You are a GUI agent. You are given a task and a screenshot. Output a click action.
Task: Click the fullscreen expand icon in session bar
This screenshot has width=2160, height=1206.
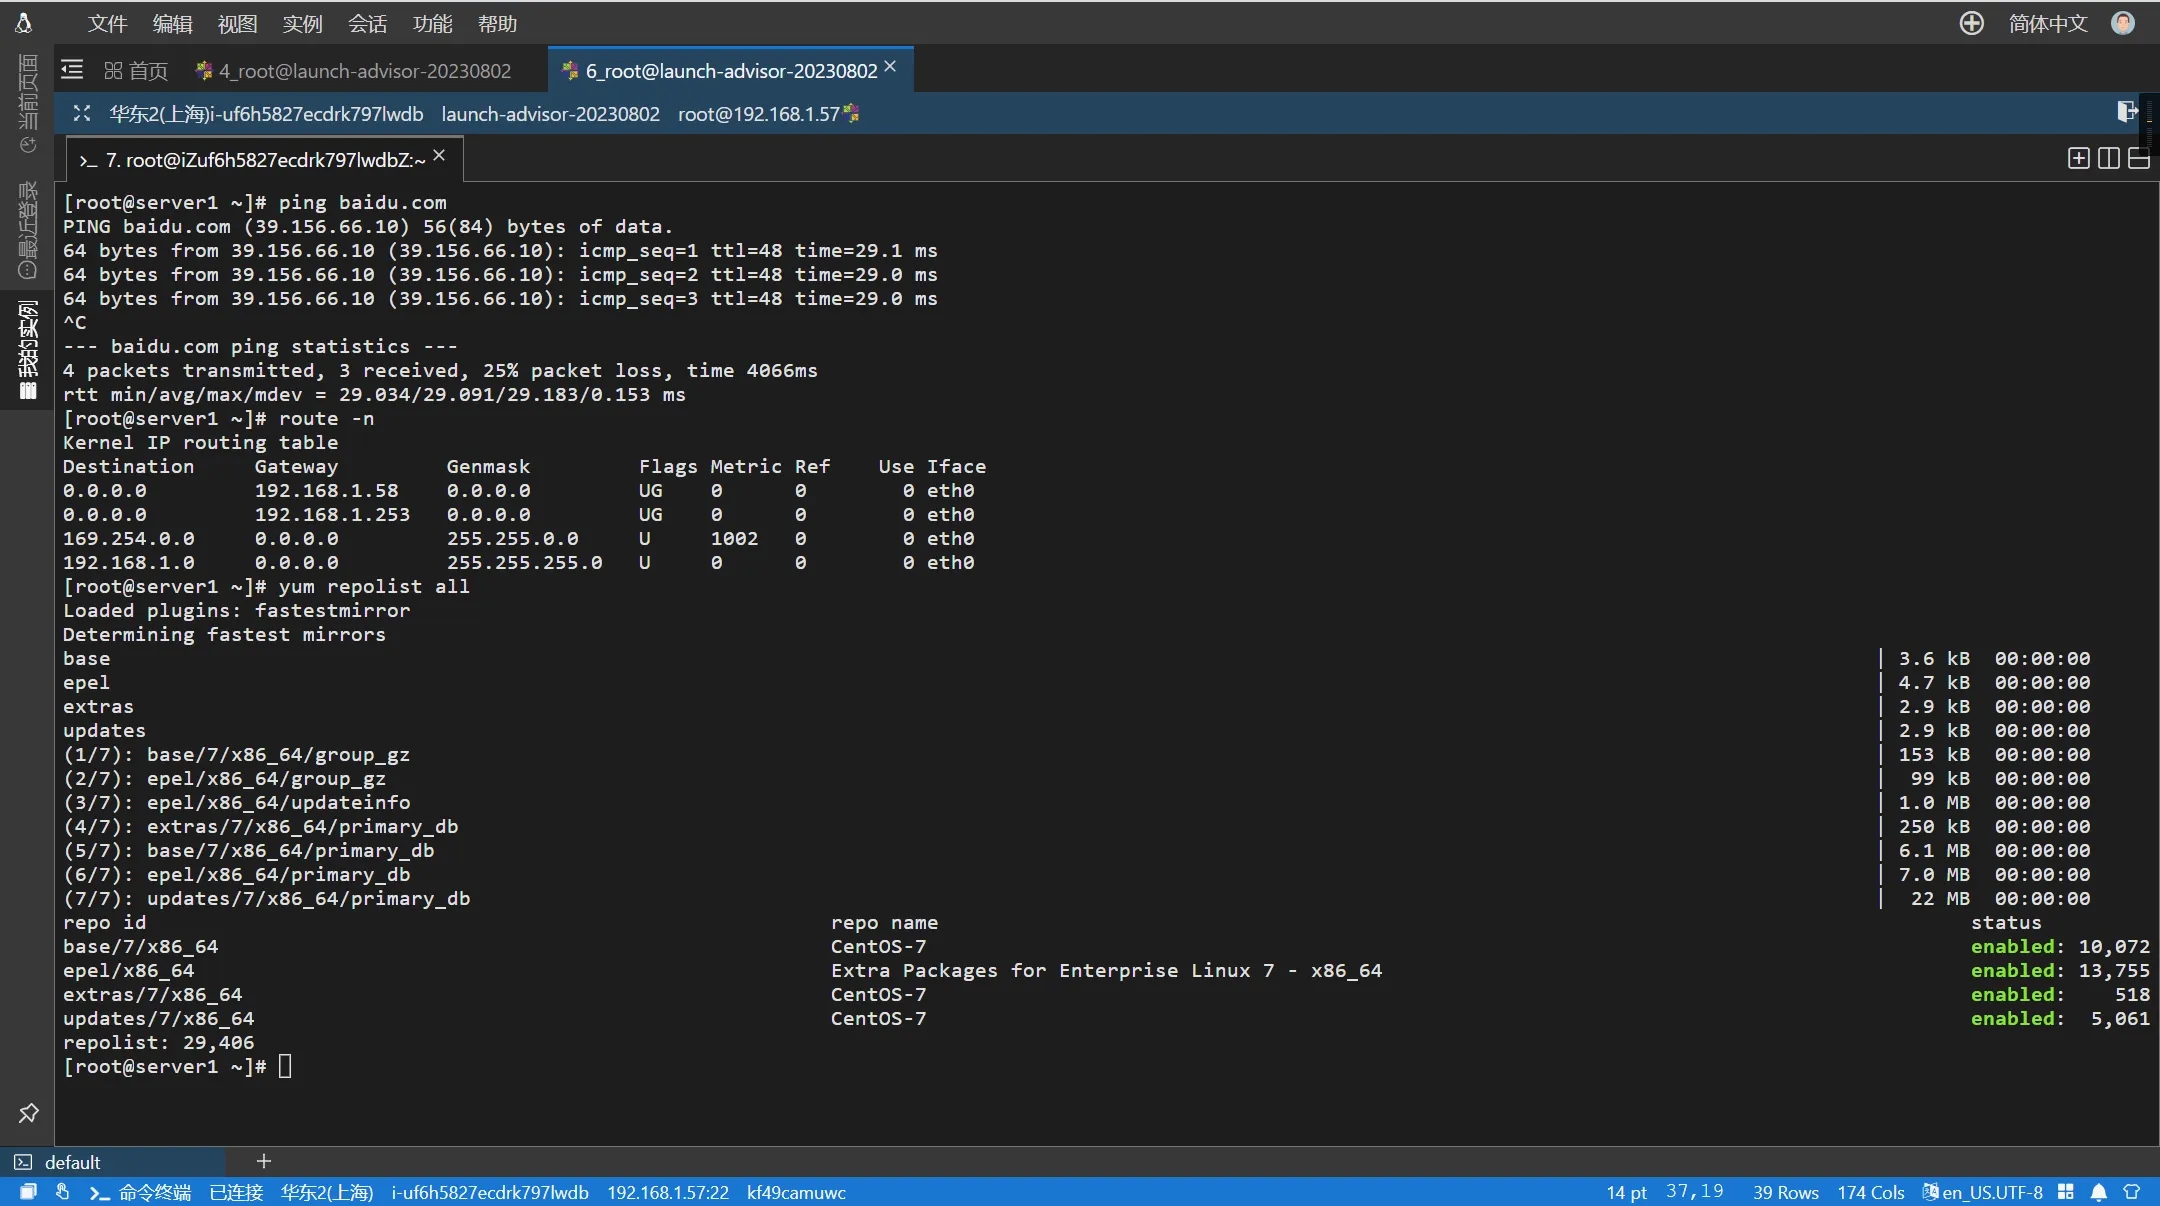(x=82, y=114)
